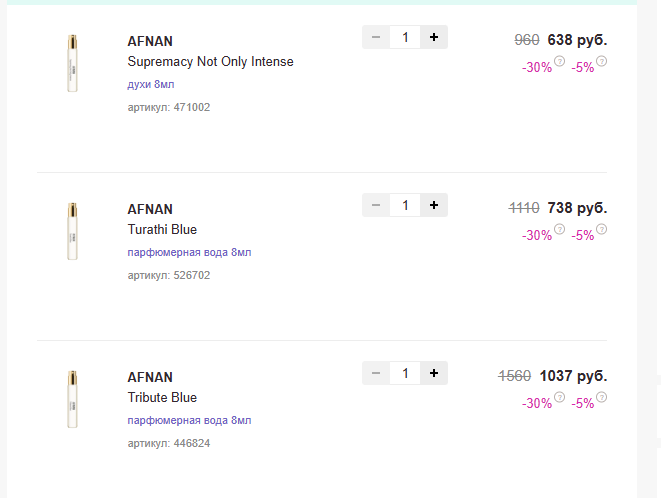
Task: Open Turathi Blue 'парфюмерная вода 8мл' link
Action: [189, 252]
